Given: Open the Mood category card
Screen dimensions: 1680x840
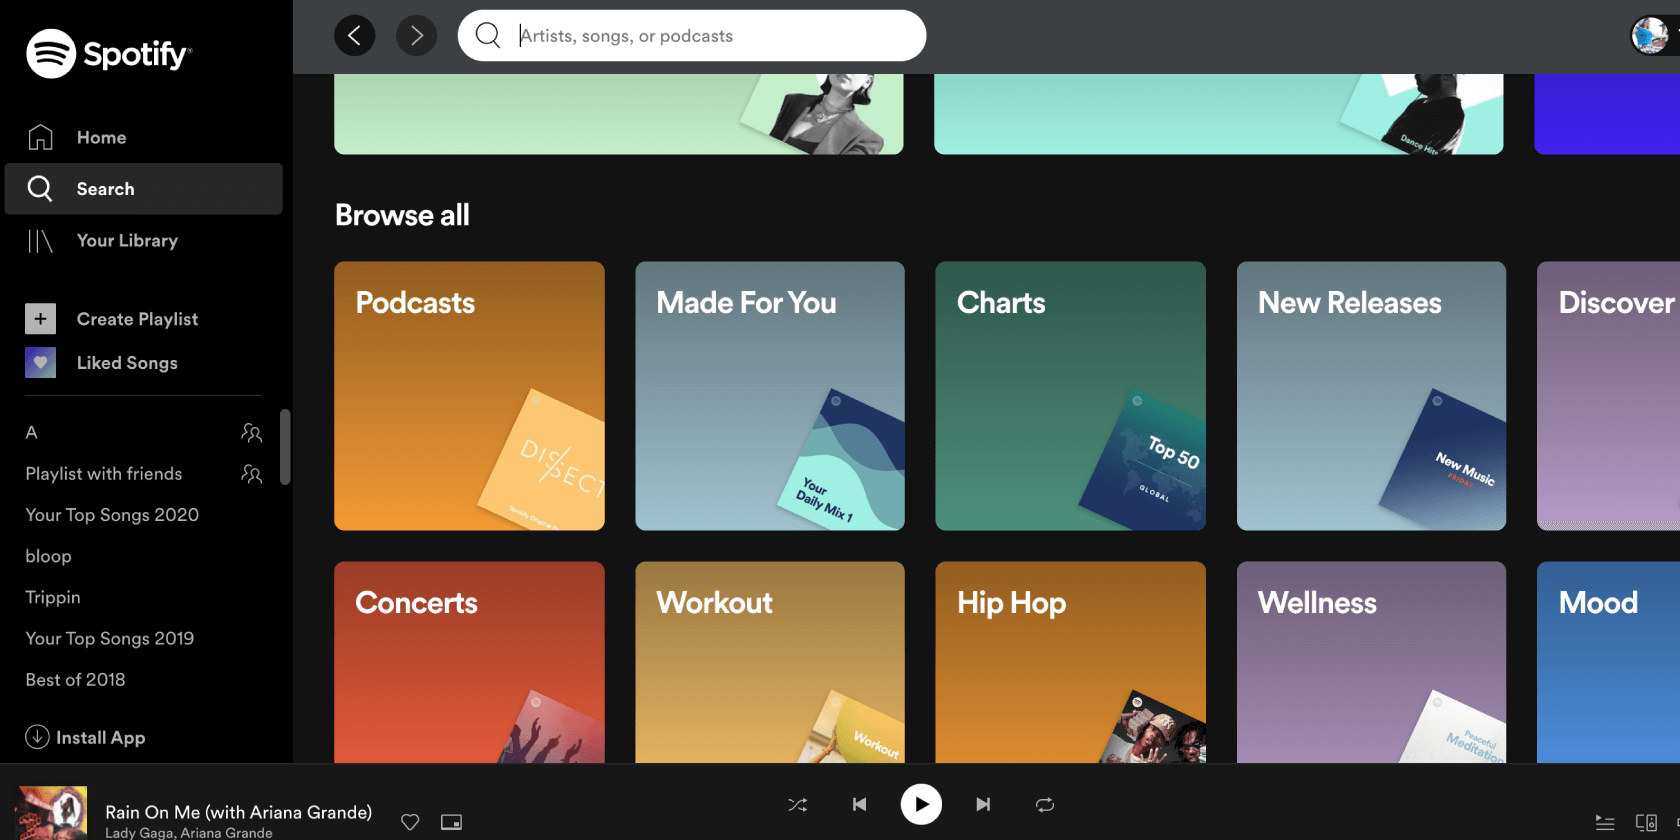Looking at the screenshot, I should tap(1608, 662).
